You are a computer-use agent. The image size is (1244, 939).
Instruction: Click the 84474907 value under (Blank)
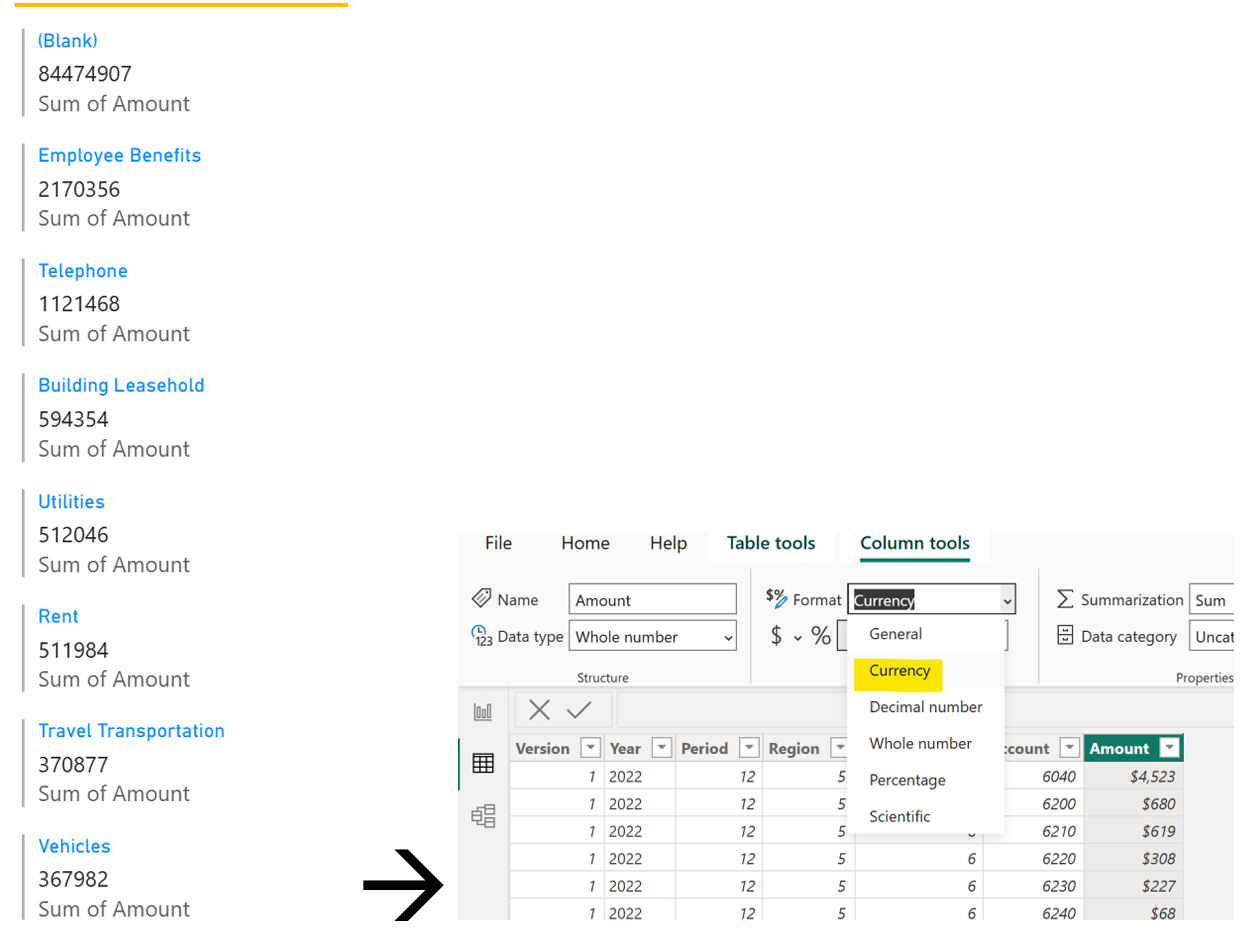tap(85, 74)
